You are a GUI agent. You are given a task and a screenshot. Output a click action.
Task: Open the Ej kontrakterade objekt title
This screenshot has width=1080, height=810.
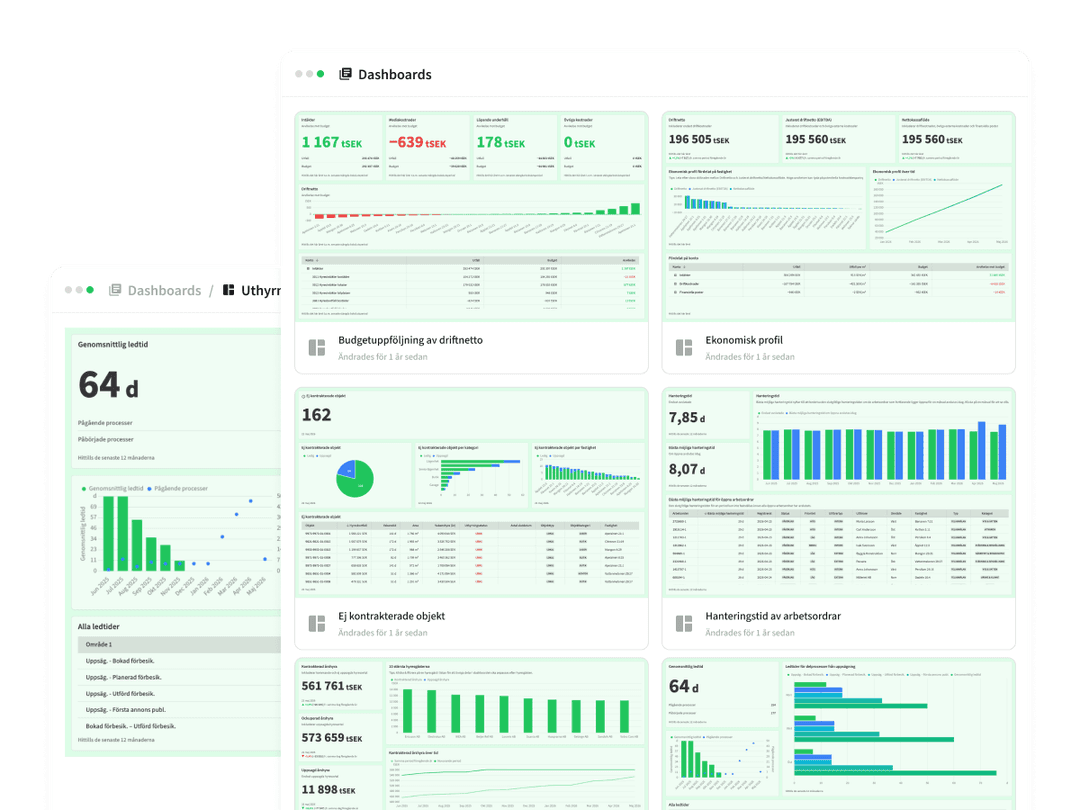point(391,616)
